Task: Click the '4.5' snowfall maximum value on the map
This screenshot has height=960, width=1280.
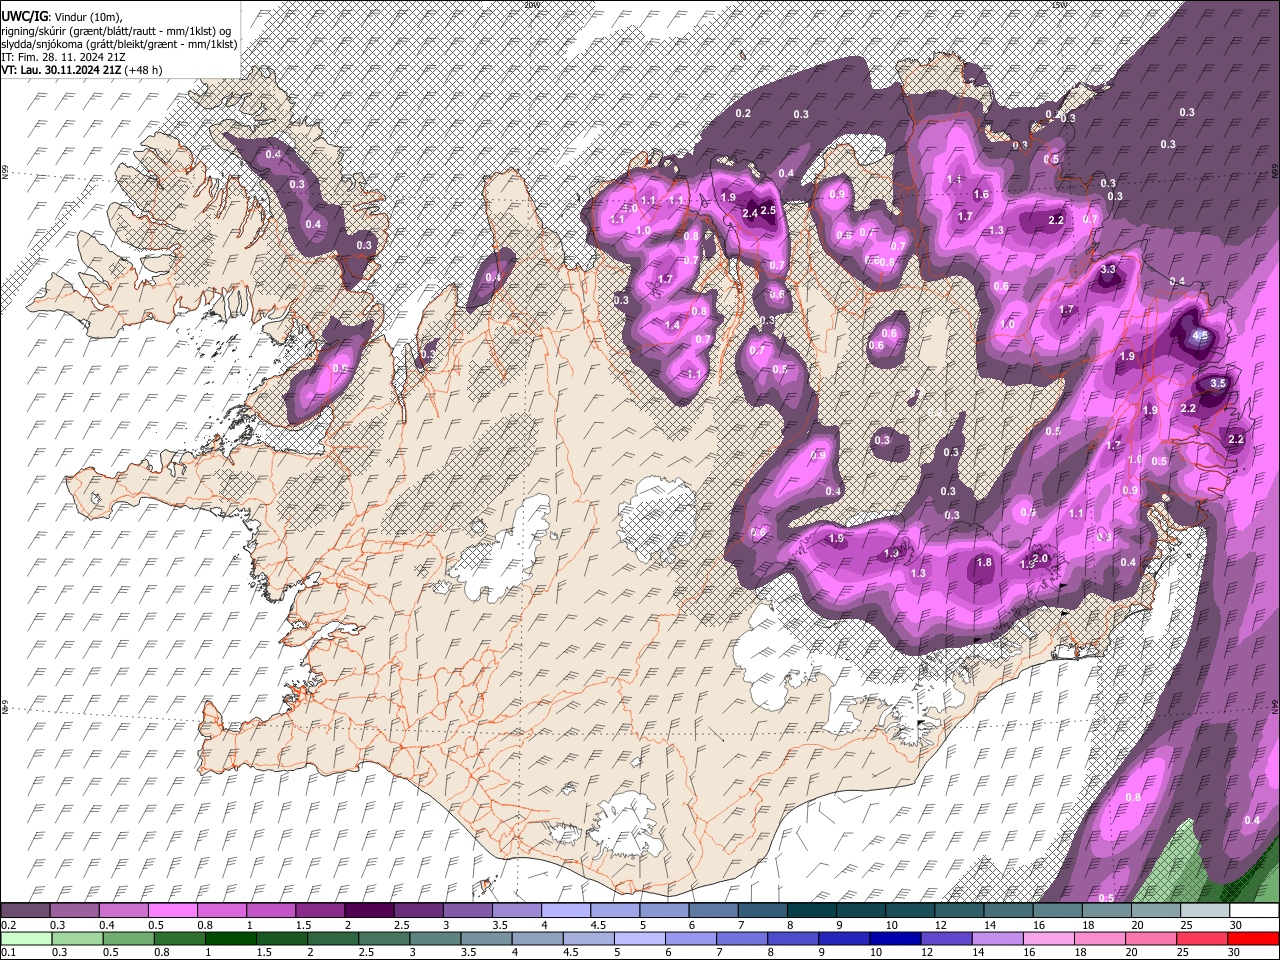Action: pos(1201,337)
